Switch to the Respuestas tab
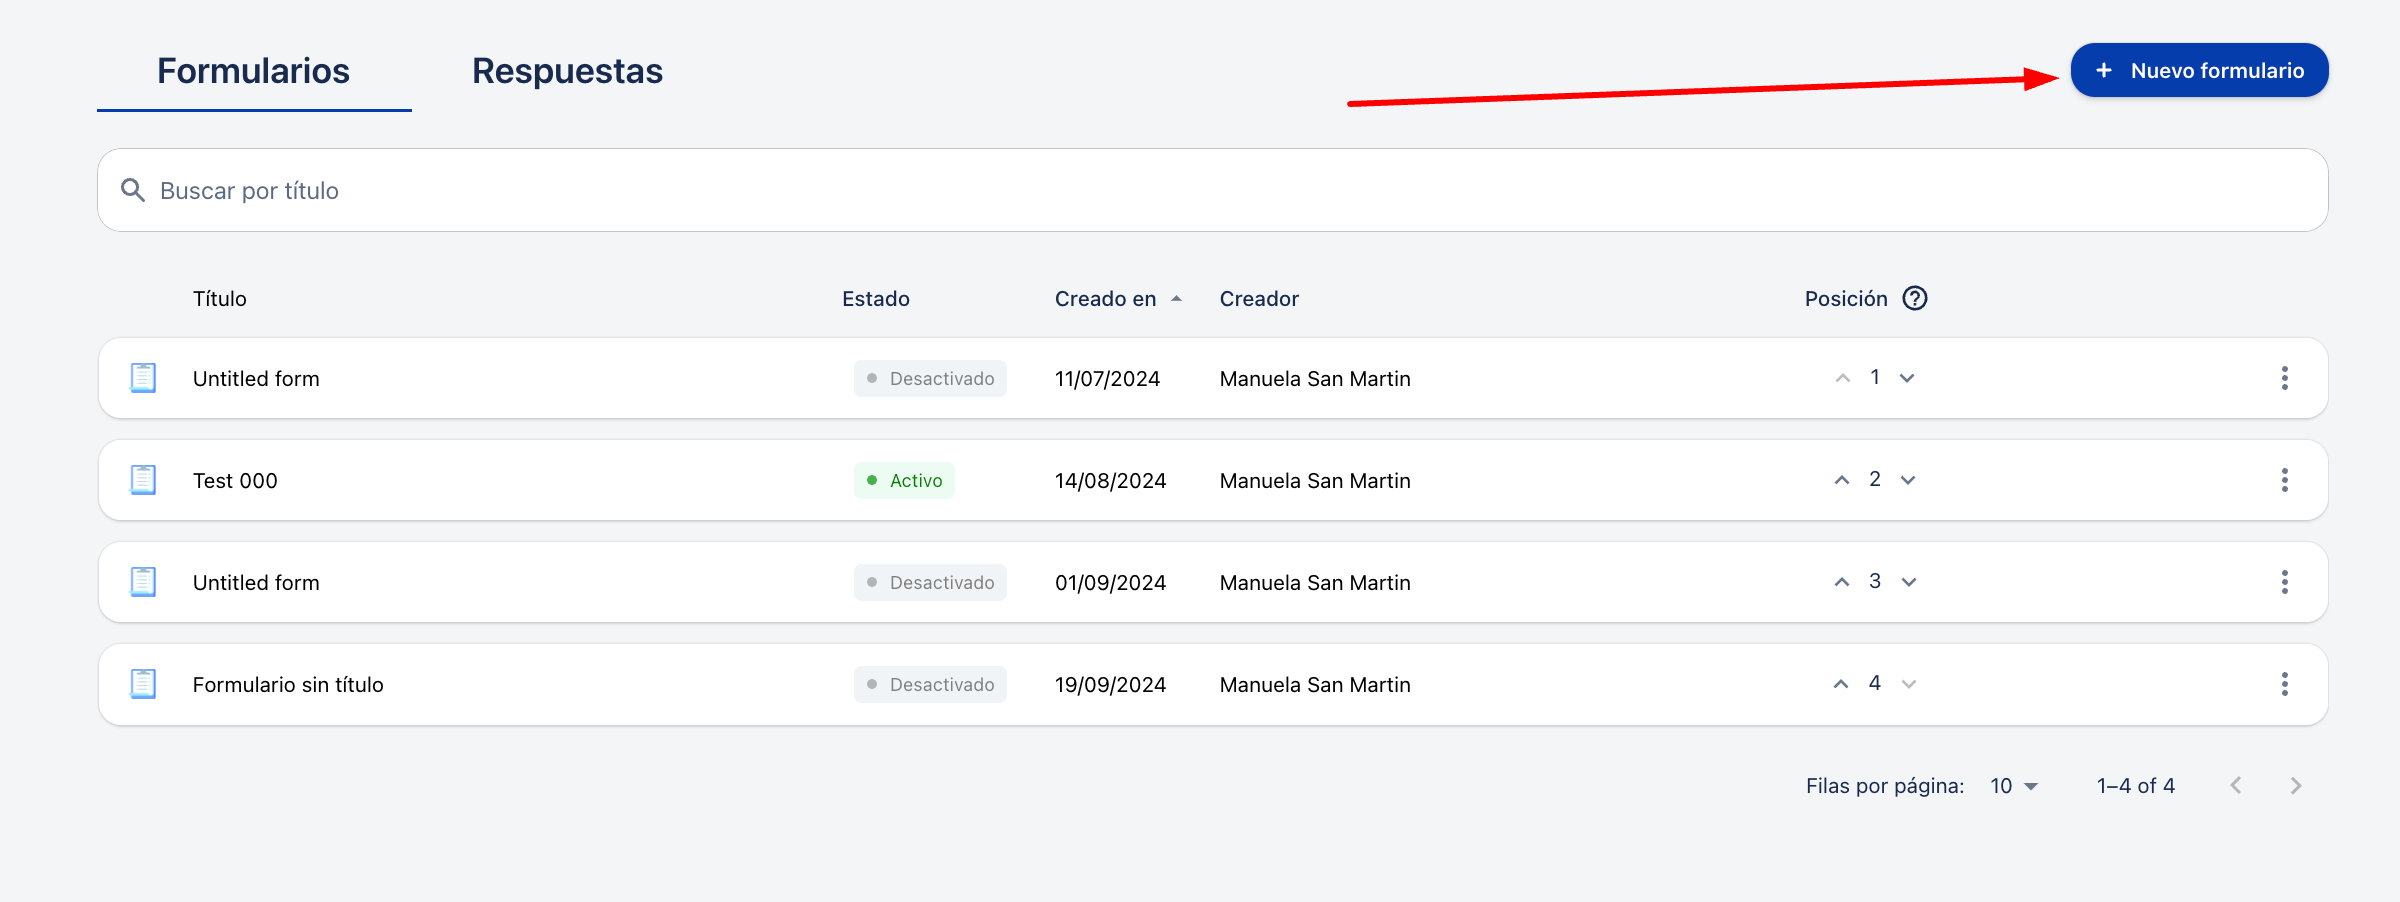The image size is (2400, 902). [x=567, y=72]
